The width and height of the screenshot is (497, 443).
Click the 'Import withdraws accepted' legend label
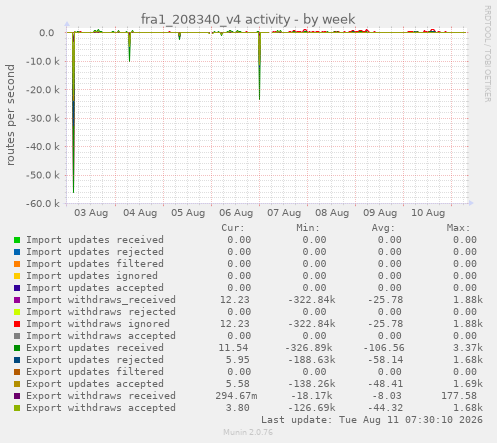point(101,336)
